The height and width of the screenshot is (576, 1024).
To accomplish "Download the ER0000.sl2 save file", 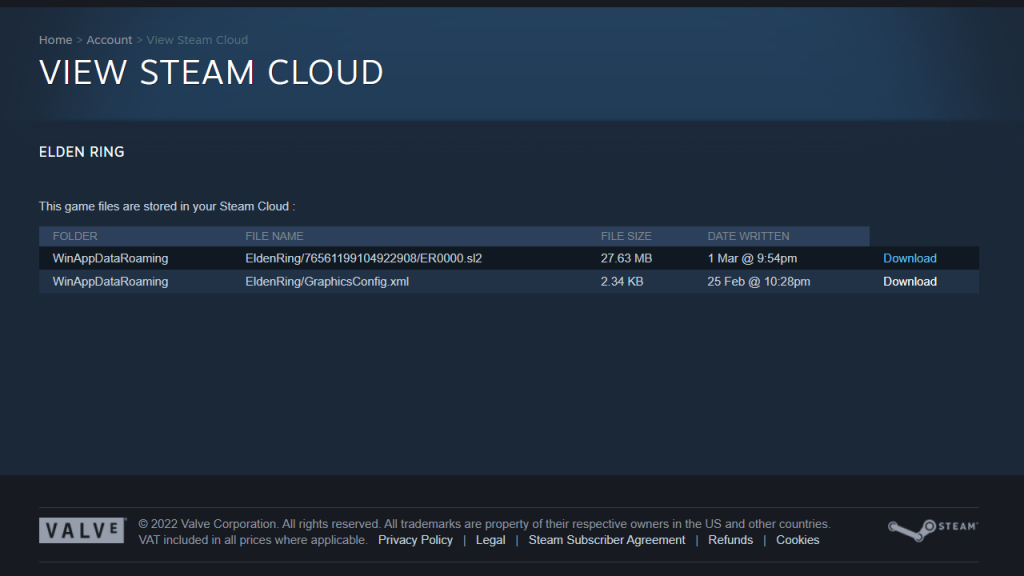I will pyautogui.click(x=910, y=258).
